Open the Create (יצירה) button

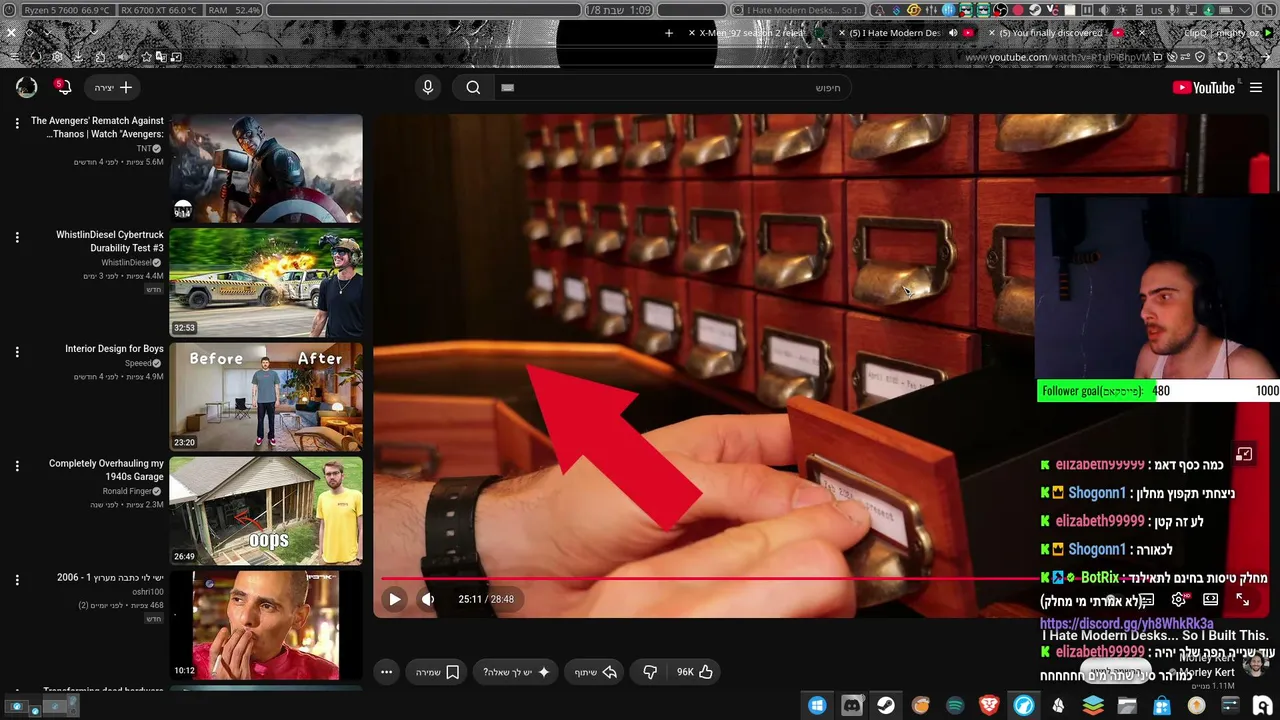coord(112,88)
